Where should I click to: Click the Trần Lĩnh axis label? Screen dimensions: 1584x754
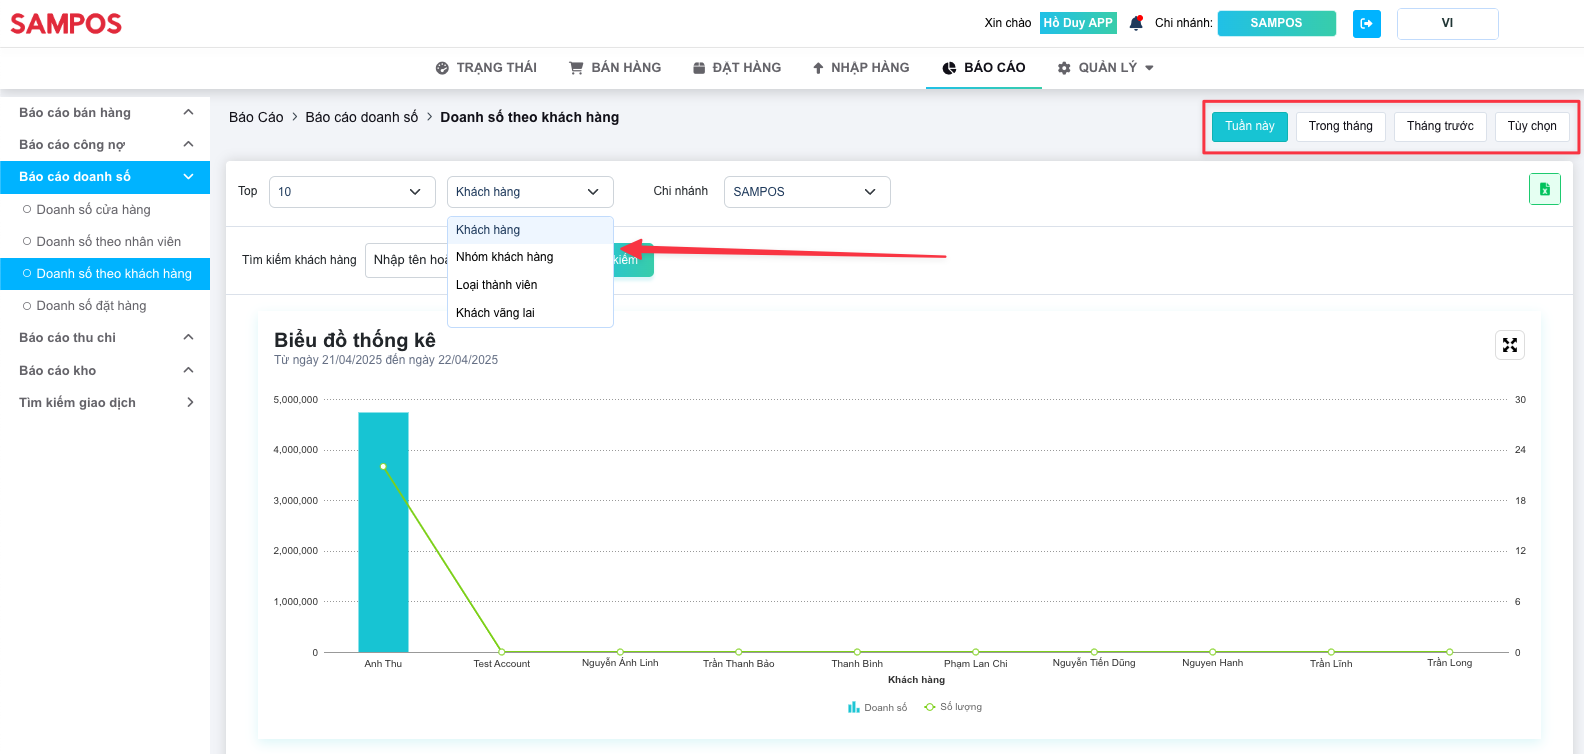coord(1331,664)
